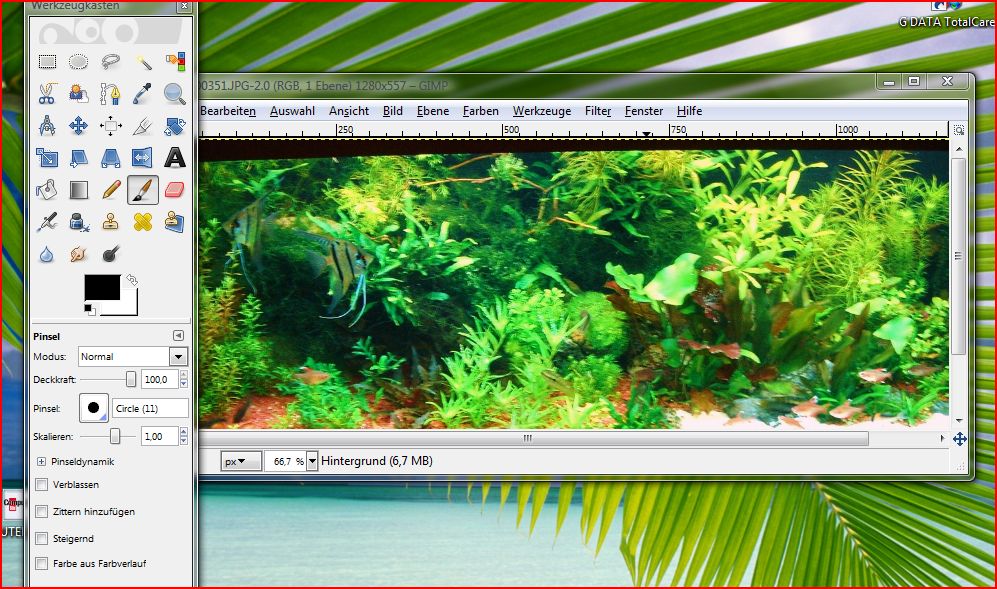Open the Farben menu
The image size is (997, 589).
(481, 111)
